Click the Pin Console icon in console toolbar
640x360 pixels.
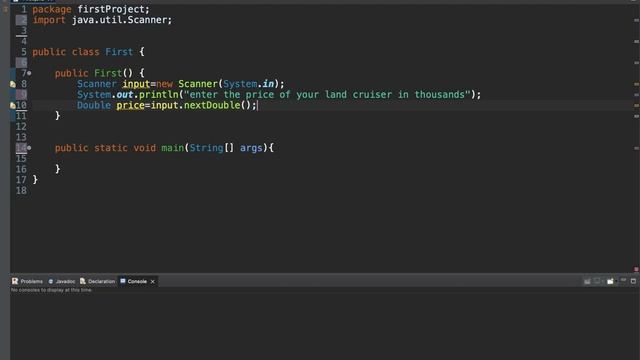pos(587,281)
